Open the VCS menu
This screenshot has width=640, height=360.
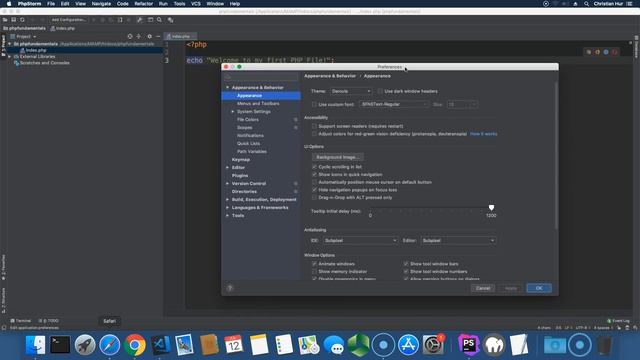tap(196, 4)
